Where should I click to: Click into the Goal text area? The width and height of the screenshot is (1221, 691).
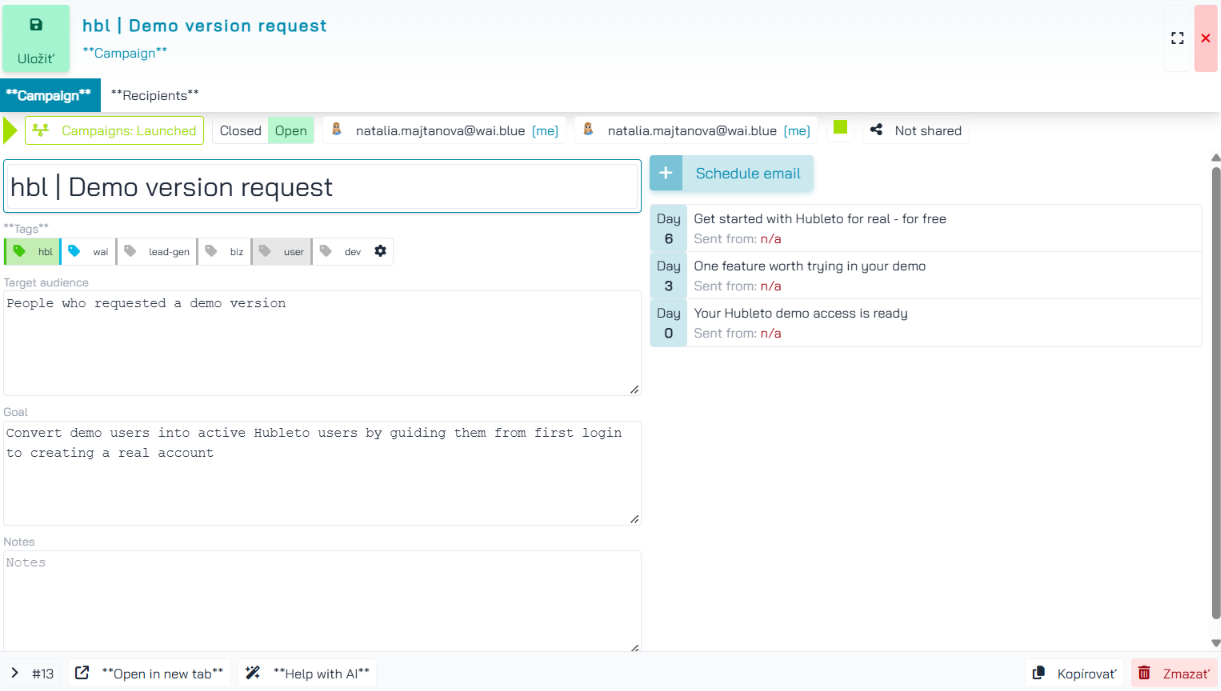point(322,473)
